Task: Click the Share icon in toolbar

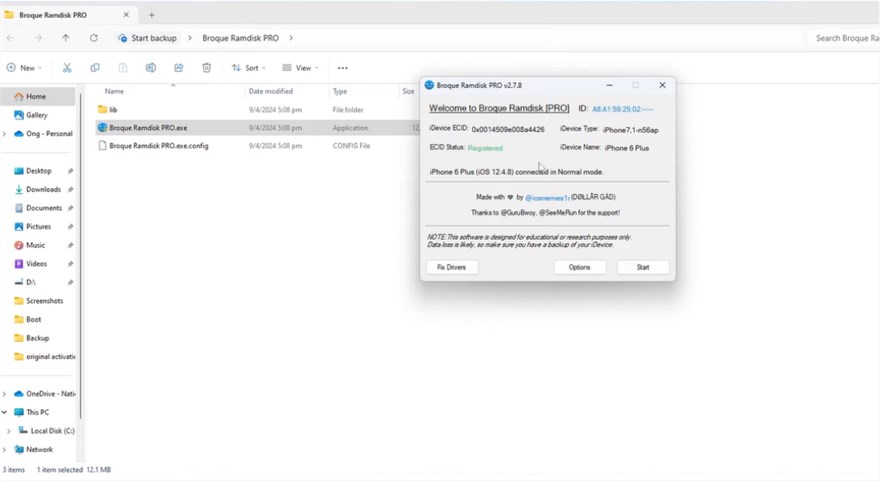Action: [x=178, y=68]
